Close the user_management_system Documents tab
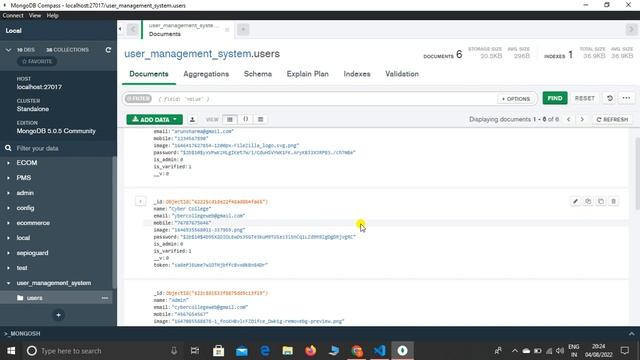 pyautogui.click(x=227, y=29)
